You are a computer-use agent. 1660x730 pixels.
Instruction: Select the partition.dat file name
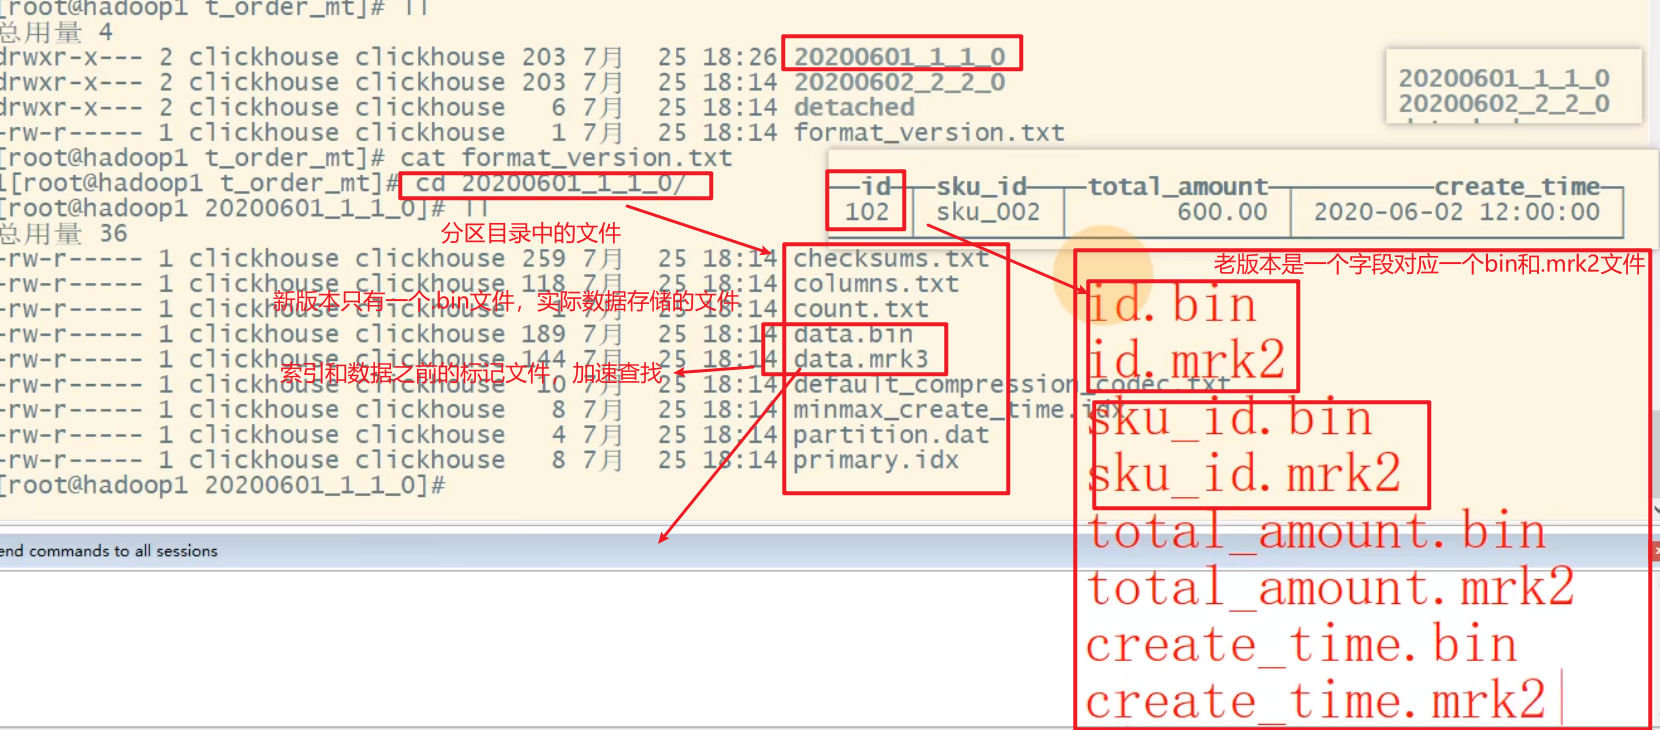891,435
